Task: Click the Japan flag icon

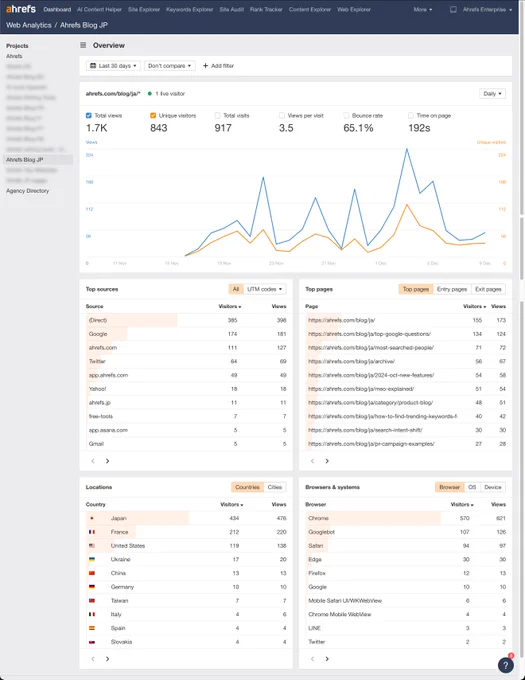Action: 92,518
